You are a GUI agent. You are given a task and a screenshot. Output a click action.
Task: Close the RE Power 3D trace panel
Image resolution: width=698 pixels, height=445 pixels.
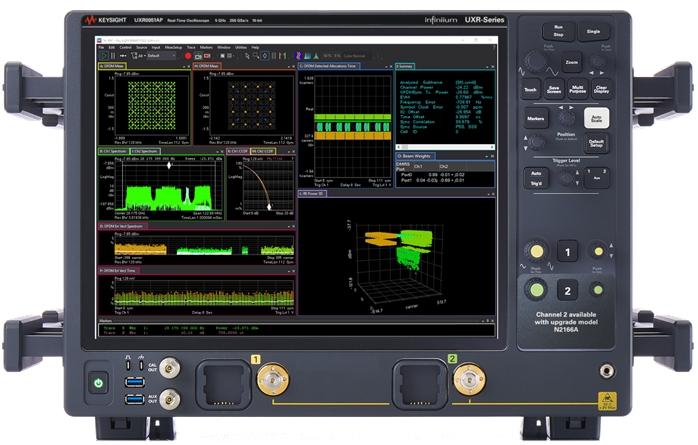(x=492, y=194)
